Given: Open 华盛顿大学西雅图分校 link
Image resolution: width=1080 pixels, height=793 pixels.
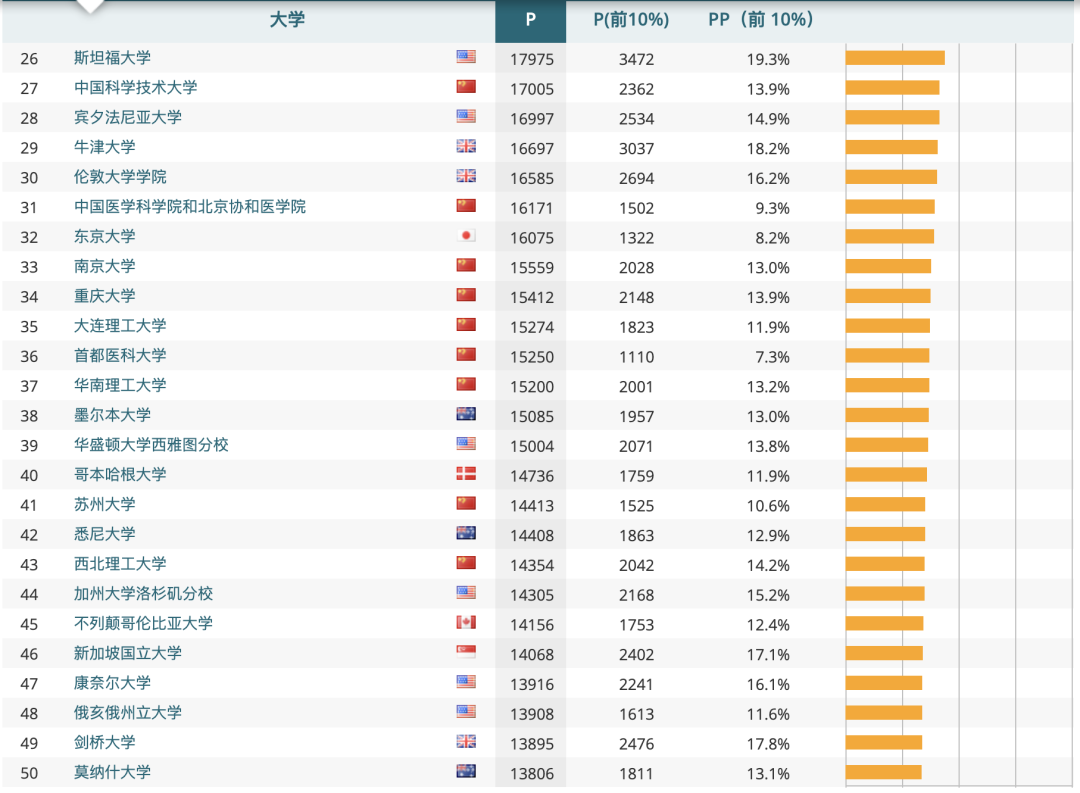Looking at the screenshot, I should [152, 445].
